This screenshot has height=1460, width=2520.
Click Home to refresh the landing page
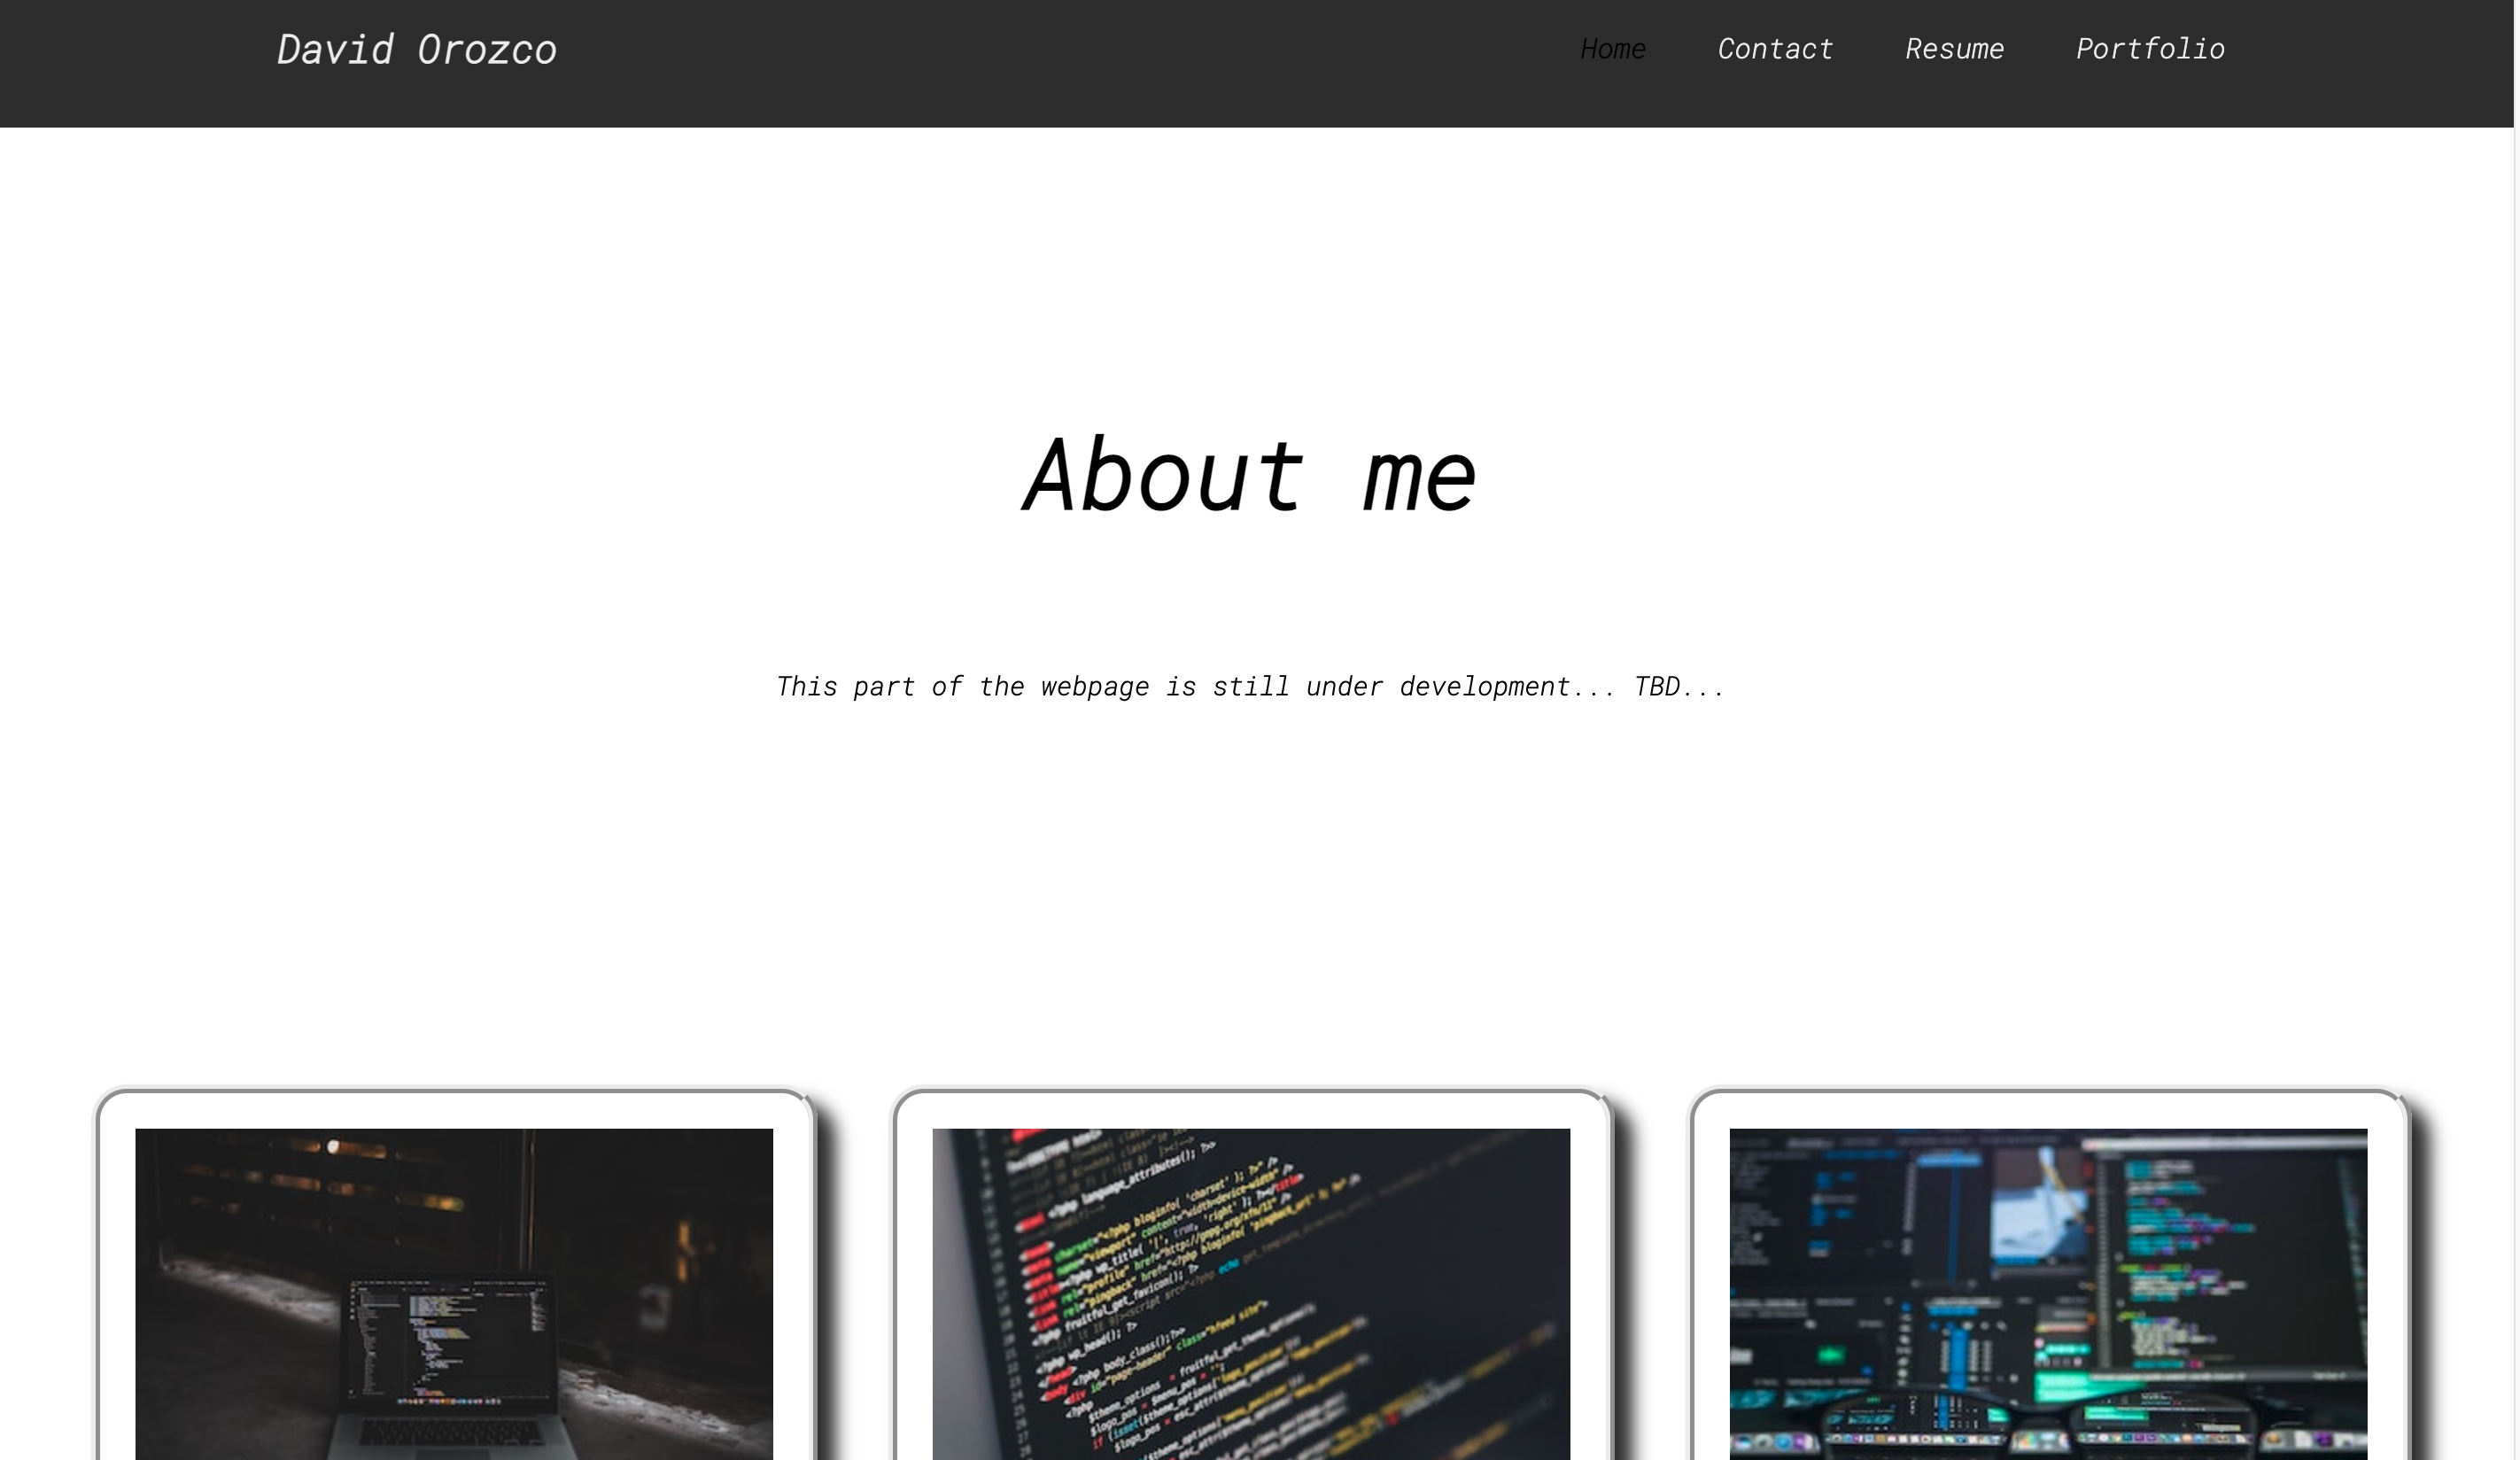click(1613, 48)
